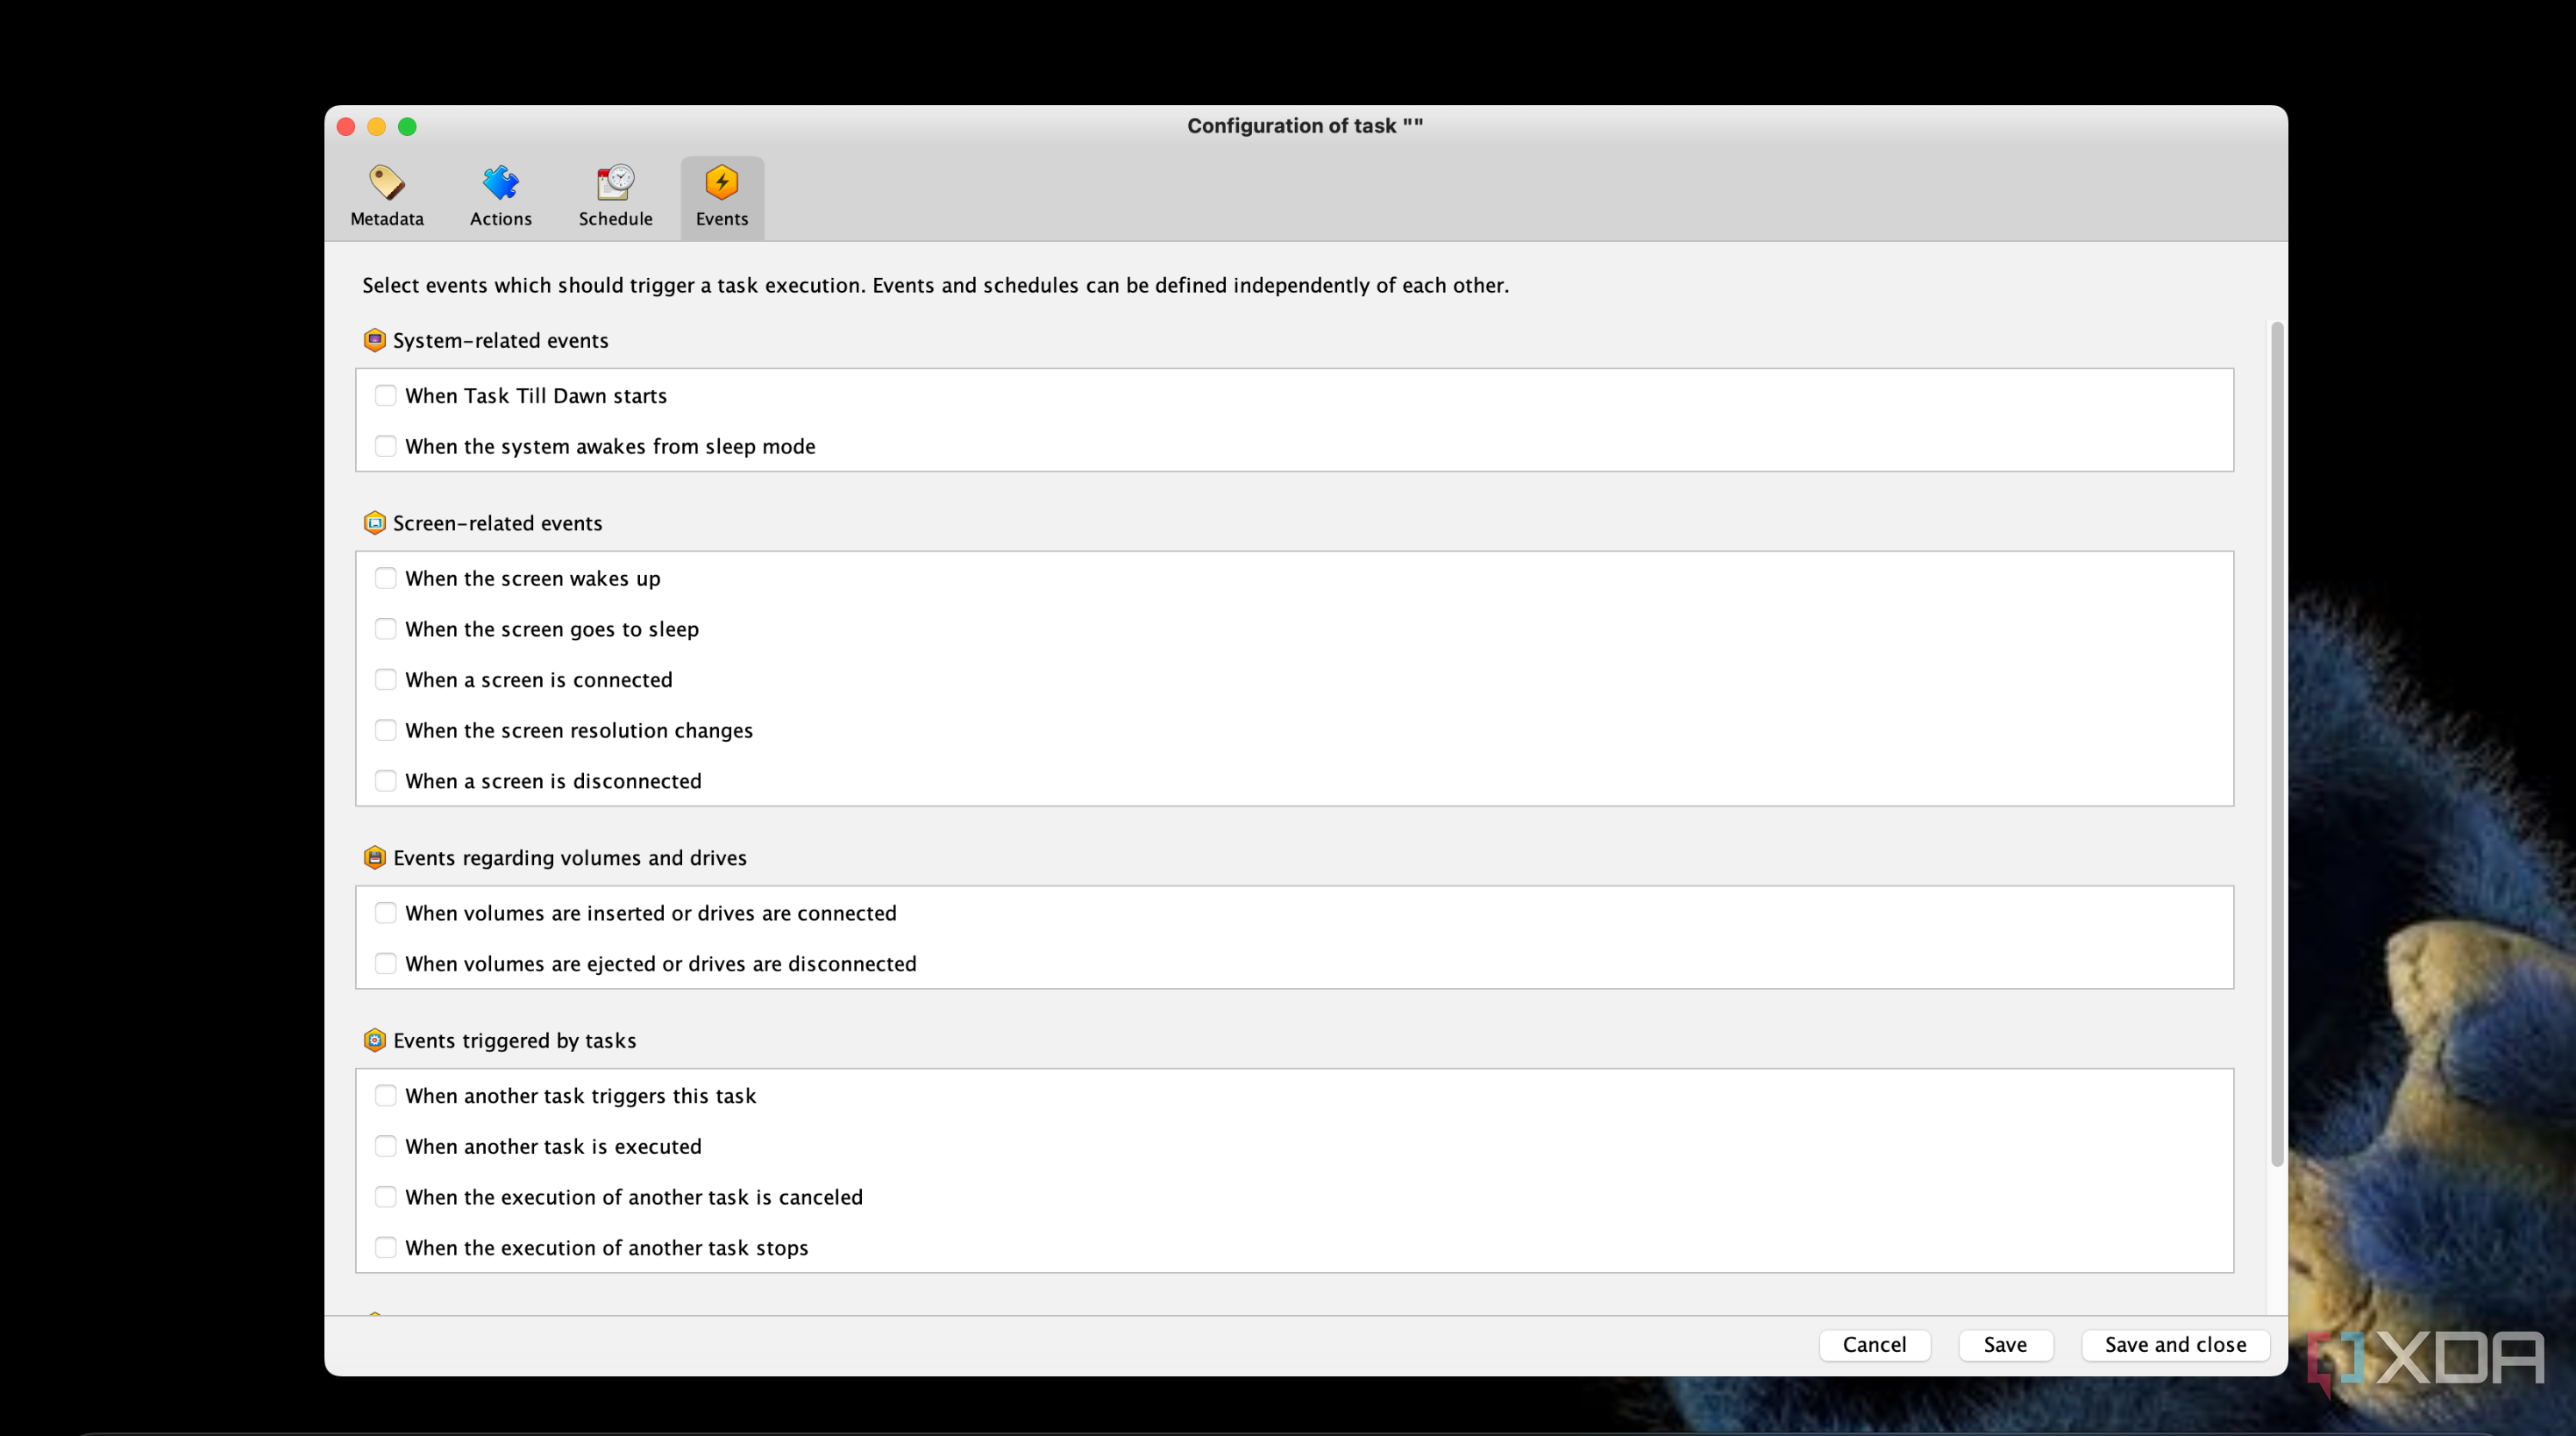Screen dimensions: 2576x1436
Task: Click 'Screen-related events' heading text
Action: click(x=497, y=524)
